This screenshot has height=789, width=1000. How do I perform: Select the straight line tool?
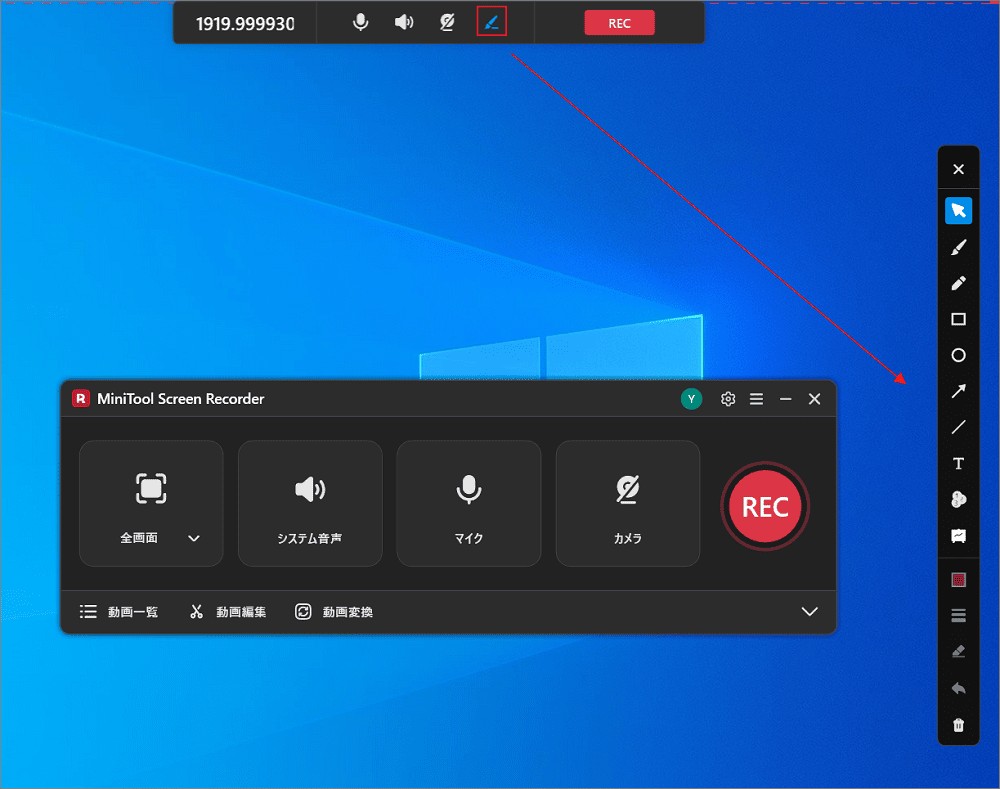tap(958, 427)
